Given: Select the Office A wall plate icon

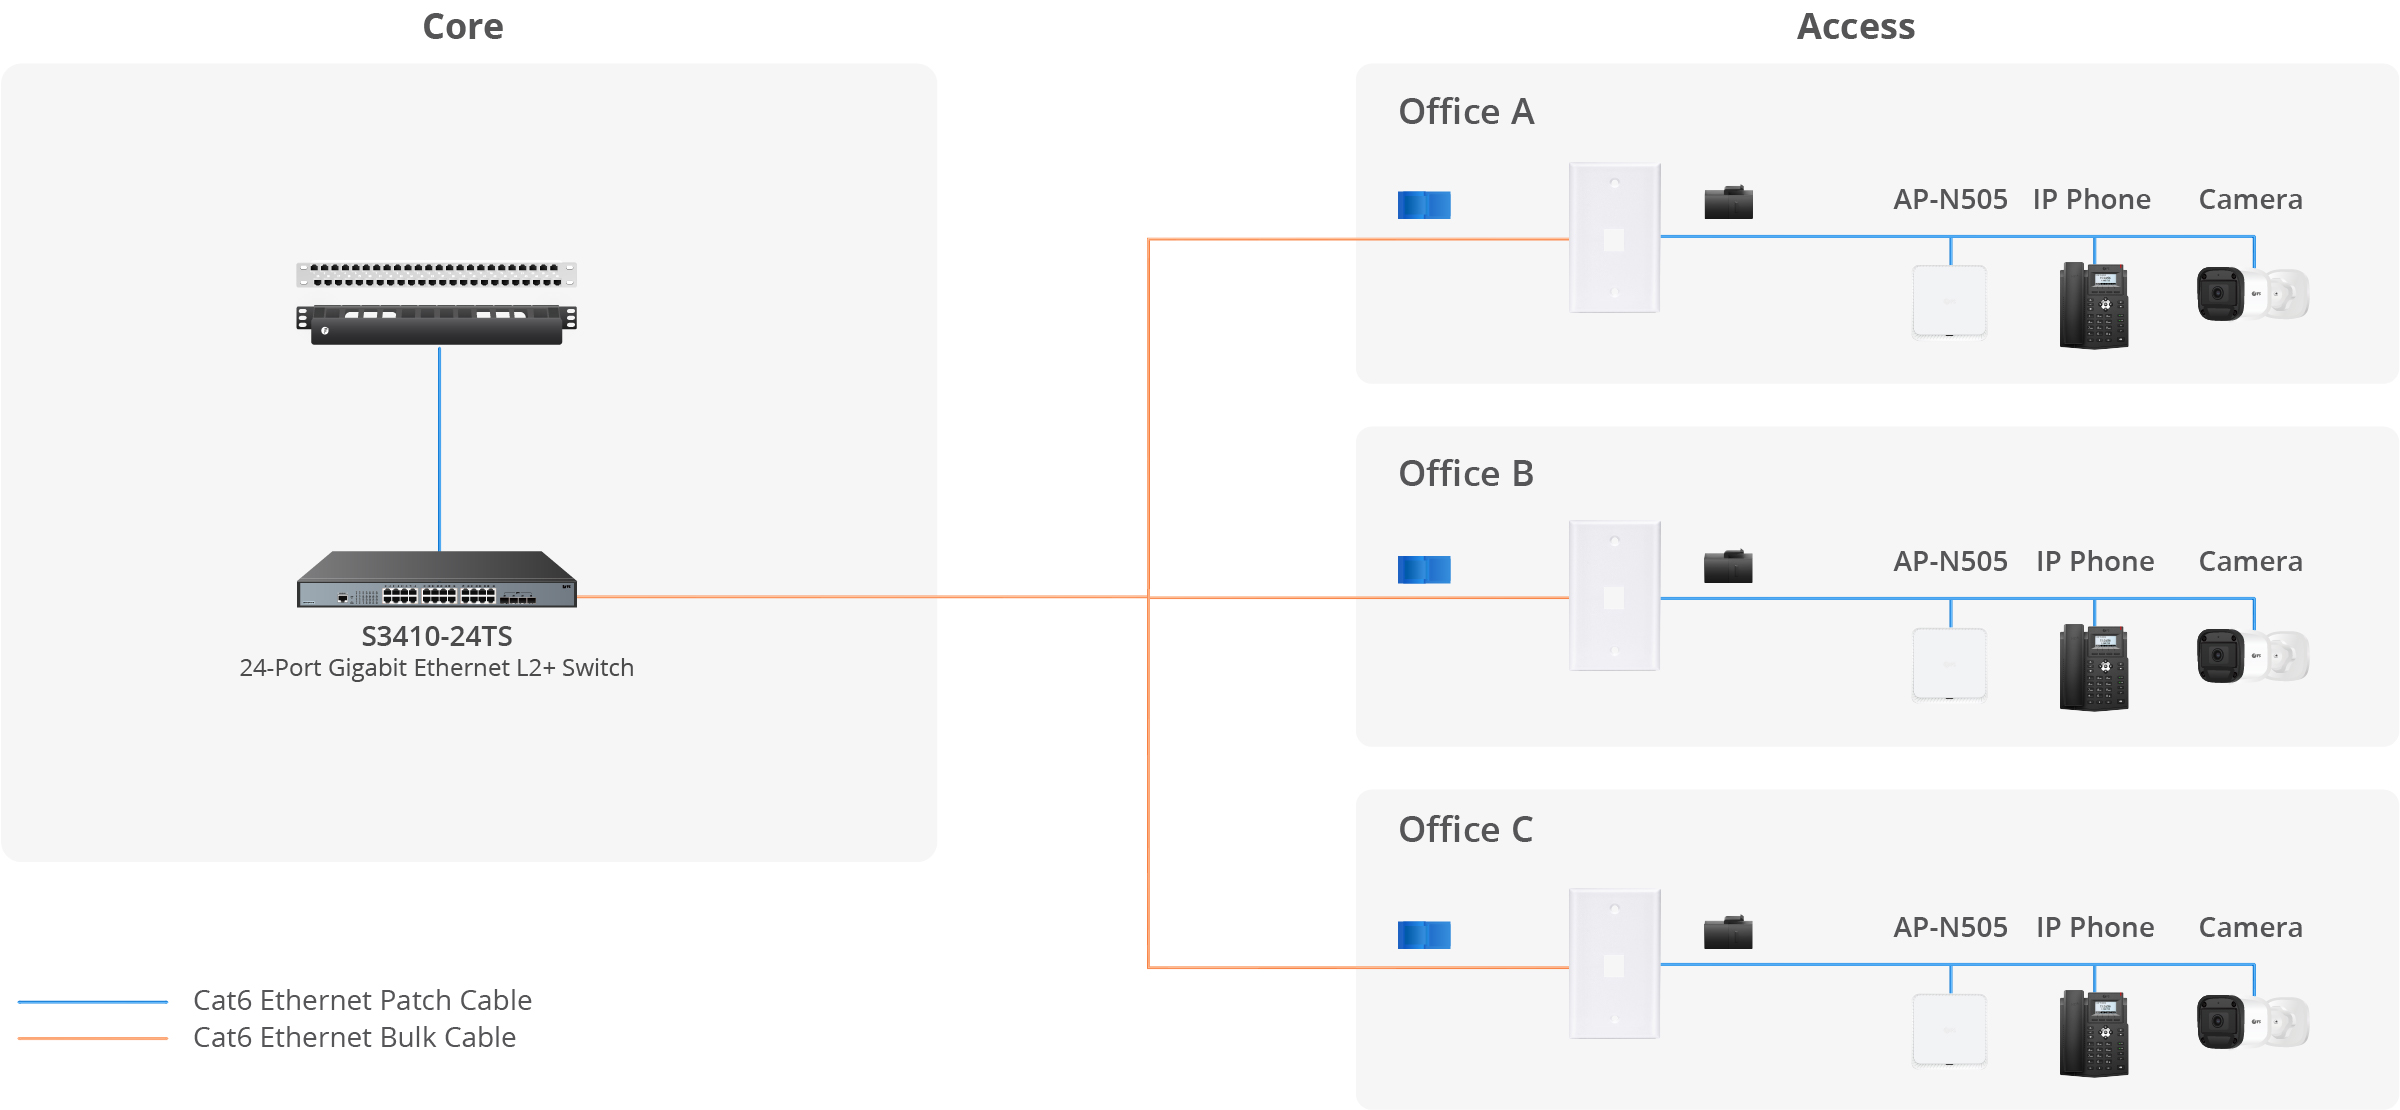Looking at the screenshot, I should tap(1615, 238).
